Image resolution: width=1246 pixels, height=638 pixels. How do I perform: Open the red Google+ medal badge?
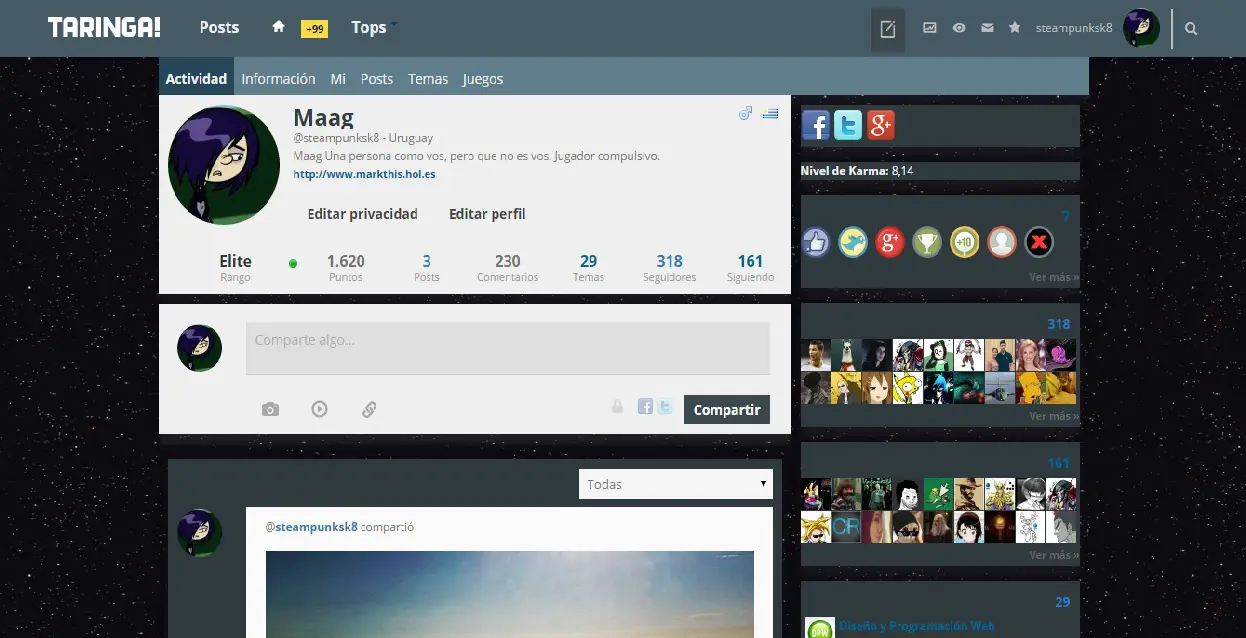click(890, 242)
